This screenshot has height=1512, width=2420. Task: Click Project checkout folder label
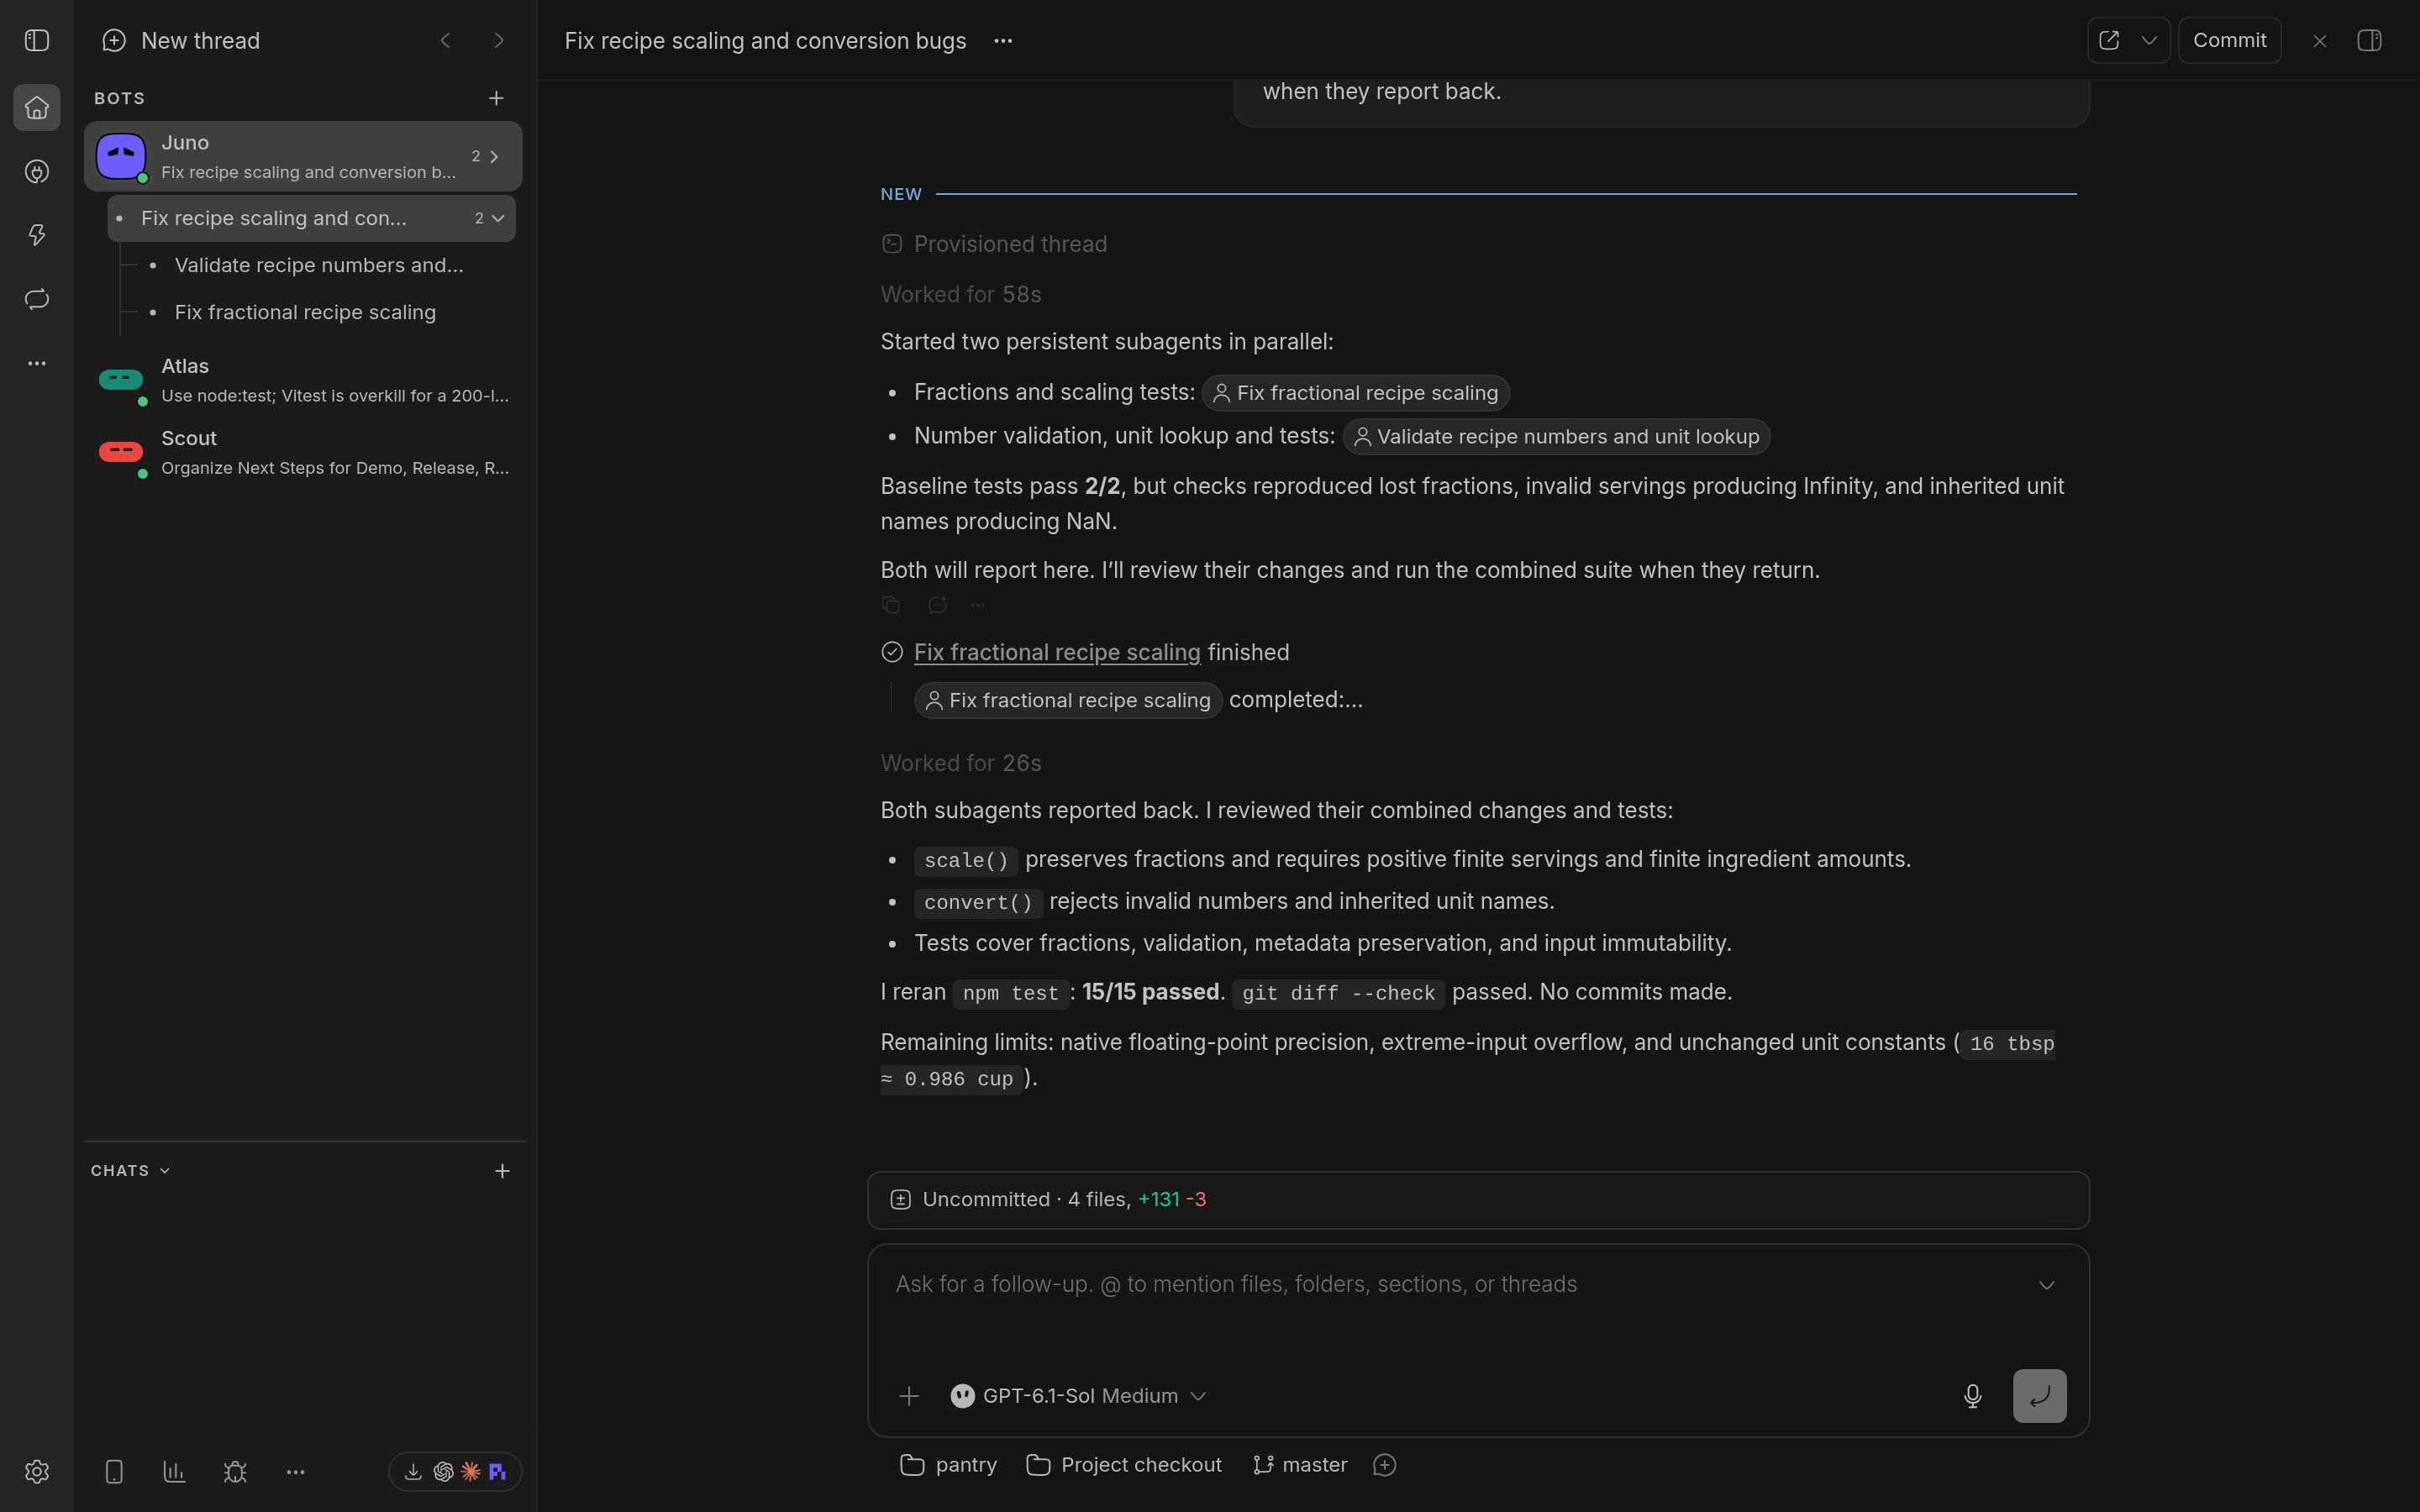click(x=1124, y=1464)
